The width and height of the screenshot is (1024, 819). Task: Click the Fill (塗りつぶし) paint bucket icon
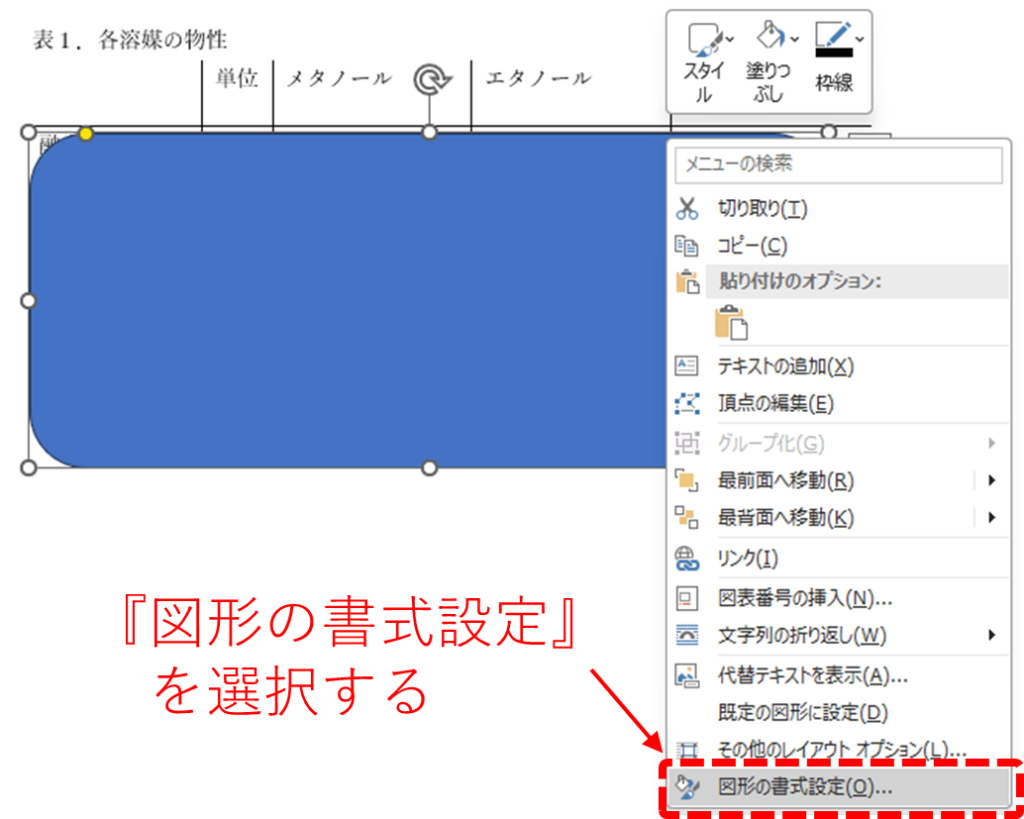[768, 40]
